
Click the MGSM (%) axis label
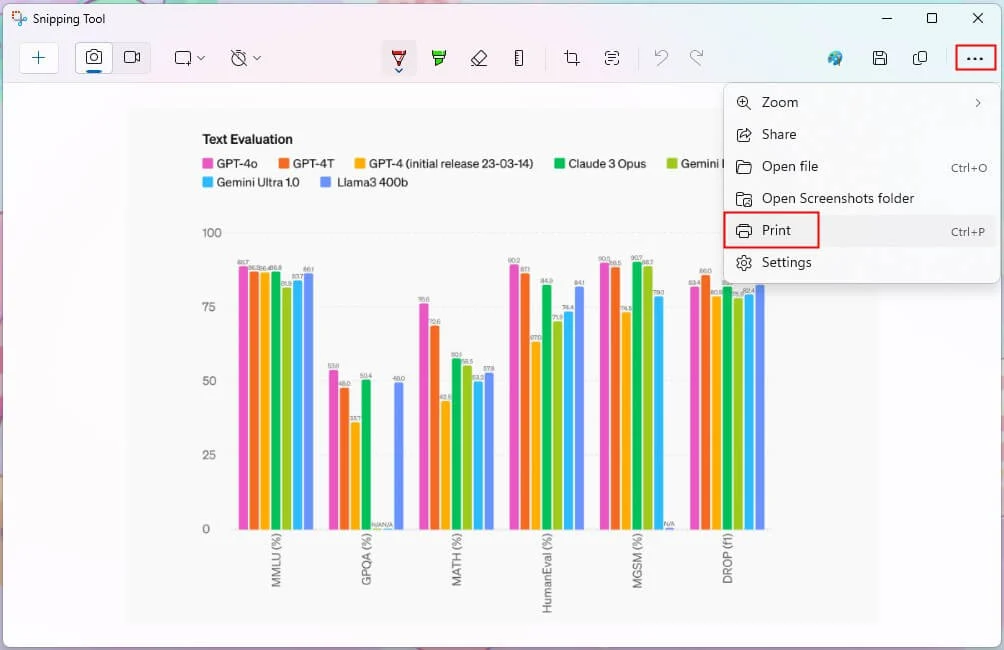[637, 561]
